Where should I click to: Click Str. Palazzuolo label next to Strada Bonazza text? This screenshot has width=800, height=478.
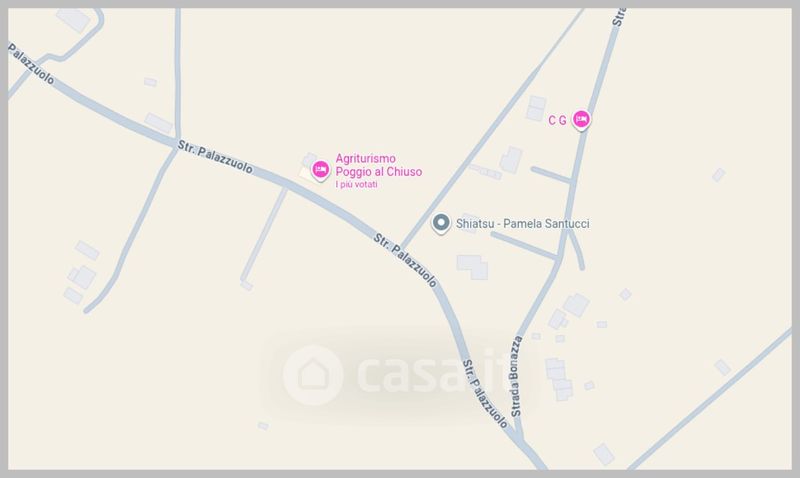pos(485,394)
